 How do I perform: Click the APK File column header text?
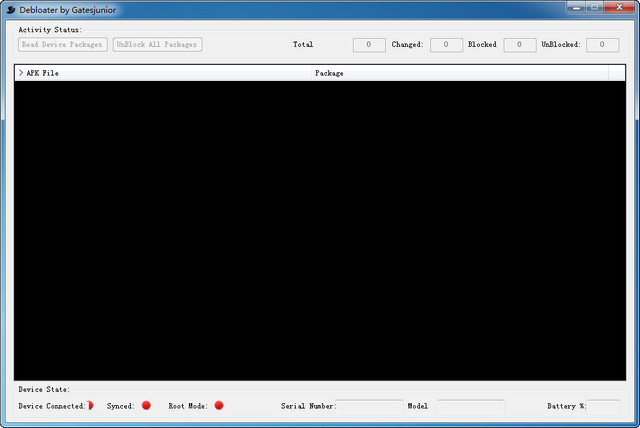point(43,73)
